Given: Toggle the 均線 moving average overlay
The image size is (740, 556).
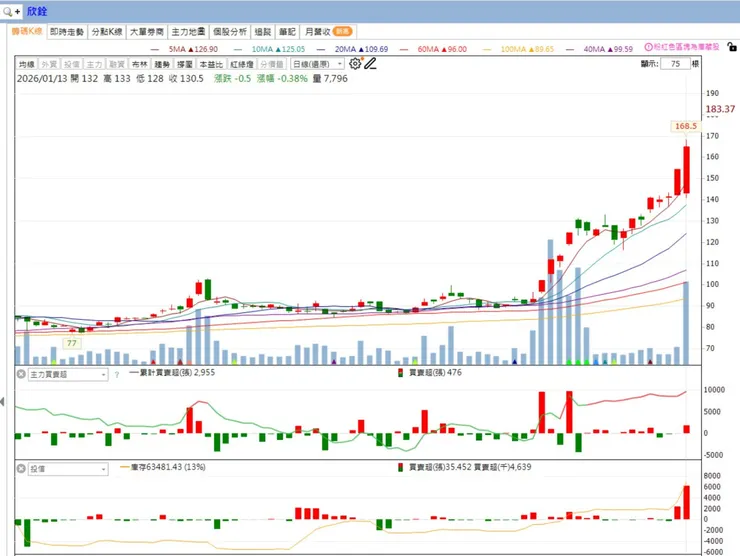Looking at the screenshot, I should tap(27, 64).
